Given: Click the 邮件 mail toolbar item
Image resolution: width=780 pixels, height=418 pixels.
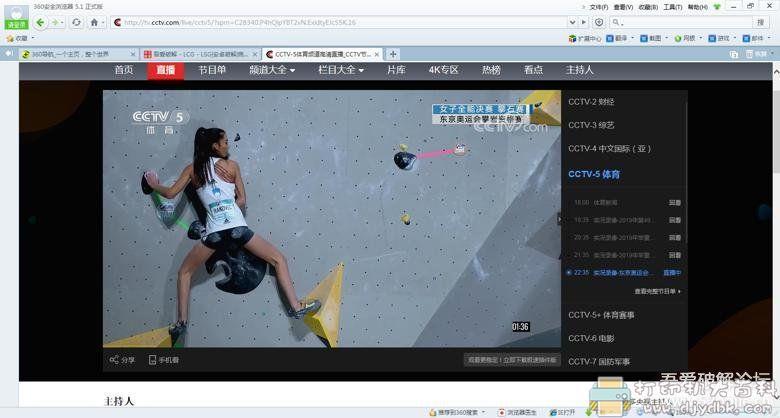Looking at the screenshot, I should click(753, 38).
